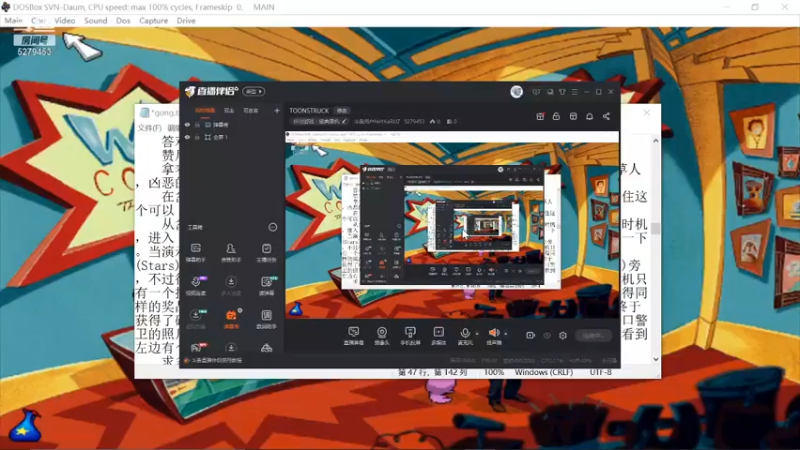Open the skin shirt icon in title bar
Screen dimensions: 800x450
click(x=562, y=92)
